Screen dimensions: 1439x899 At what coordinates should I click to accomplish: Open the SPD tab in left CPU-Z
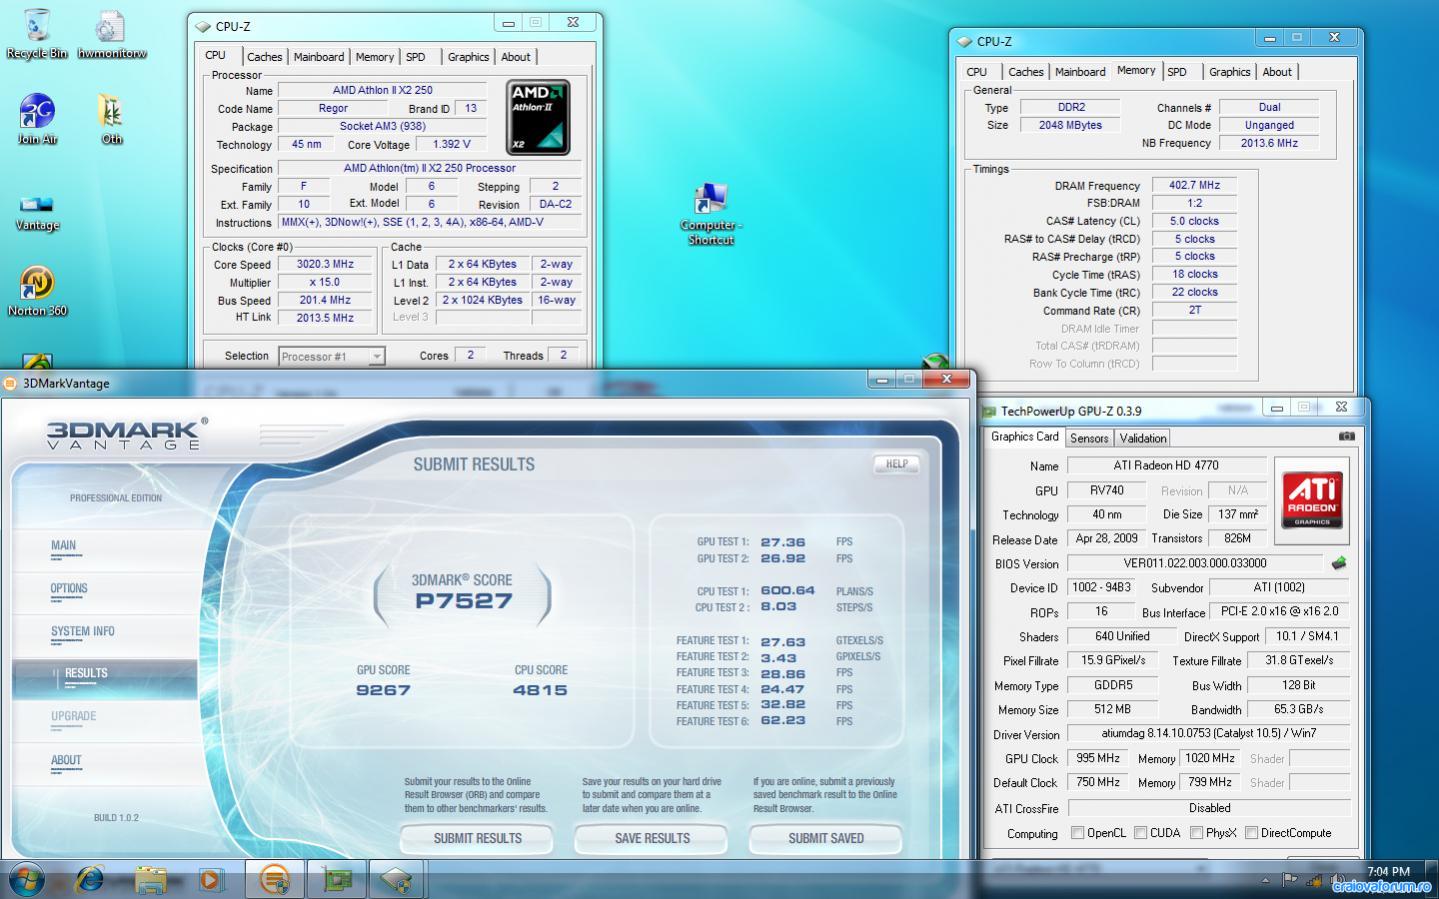pyautogui.click(x=416, y=57)
